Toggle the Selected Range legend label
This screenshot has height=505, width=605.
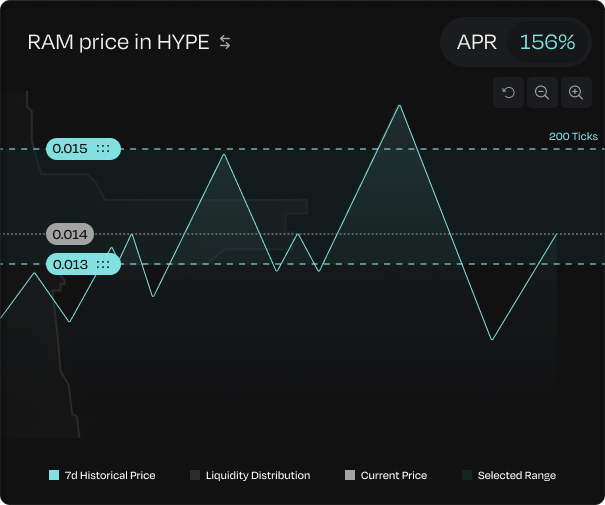pyautogui.click(x=516, y=475)
